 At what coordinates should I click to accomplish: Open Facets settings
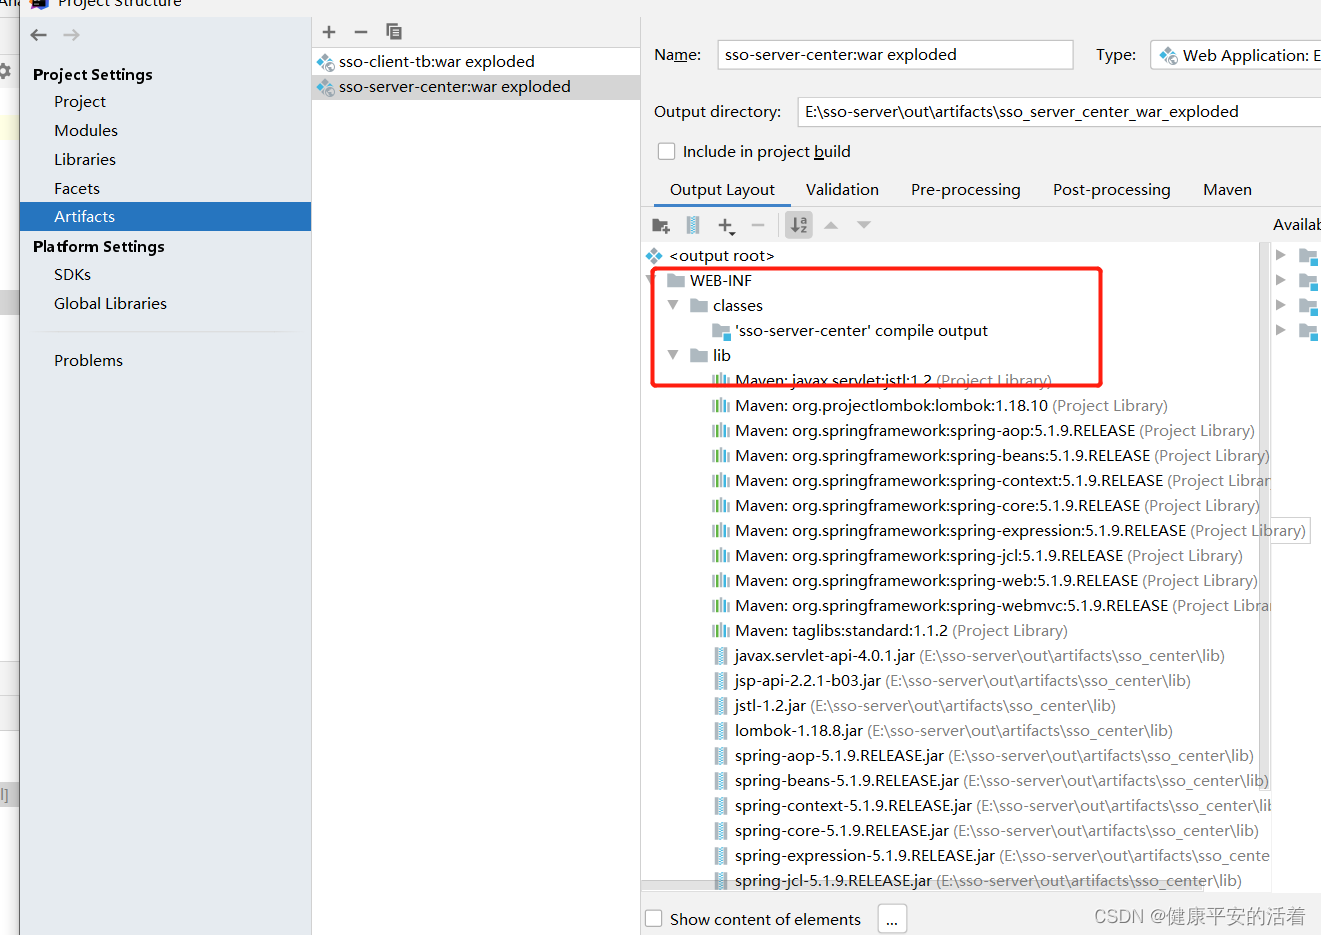coord(77,188)
